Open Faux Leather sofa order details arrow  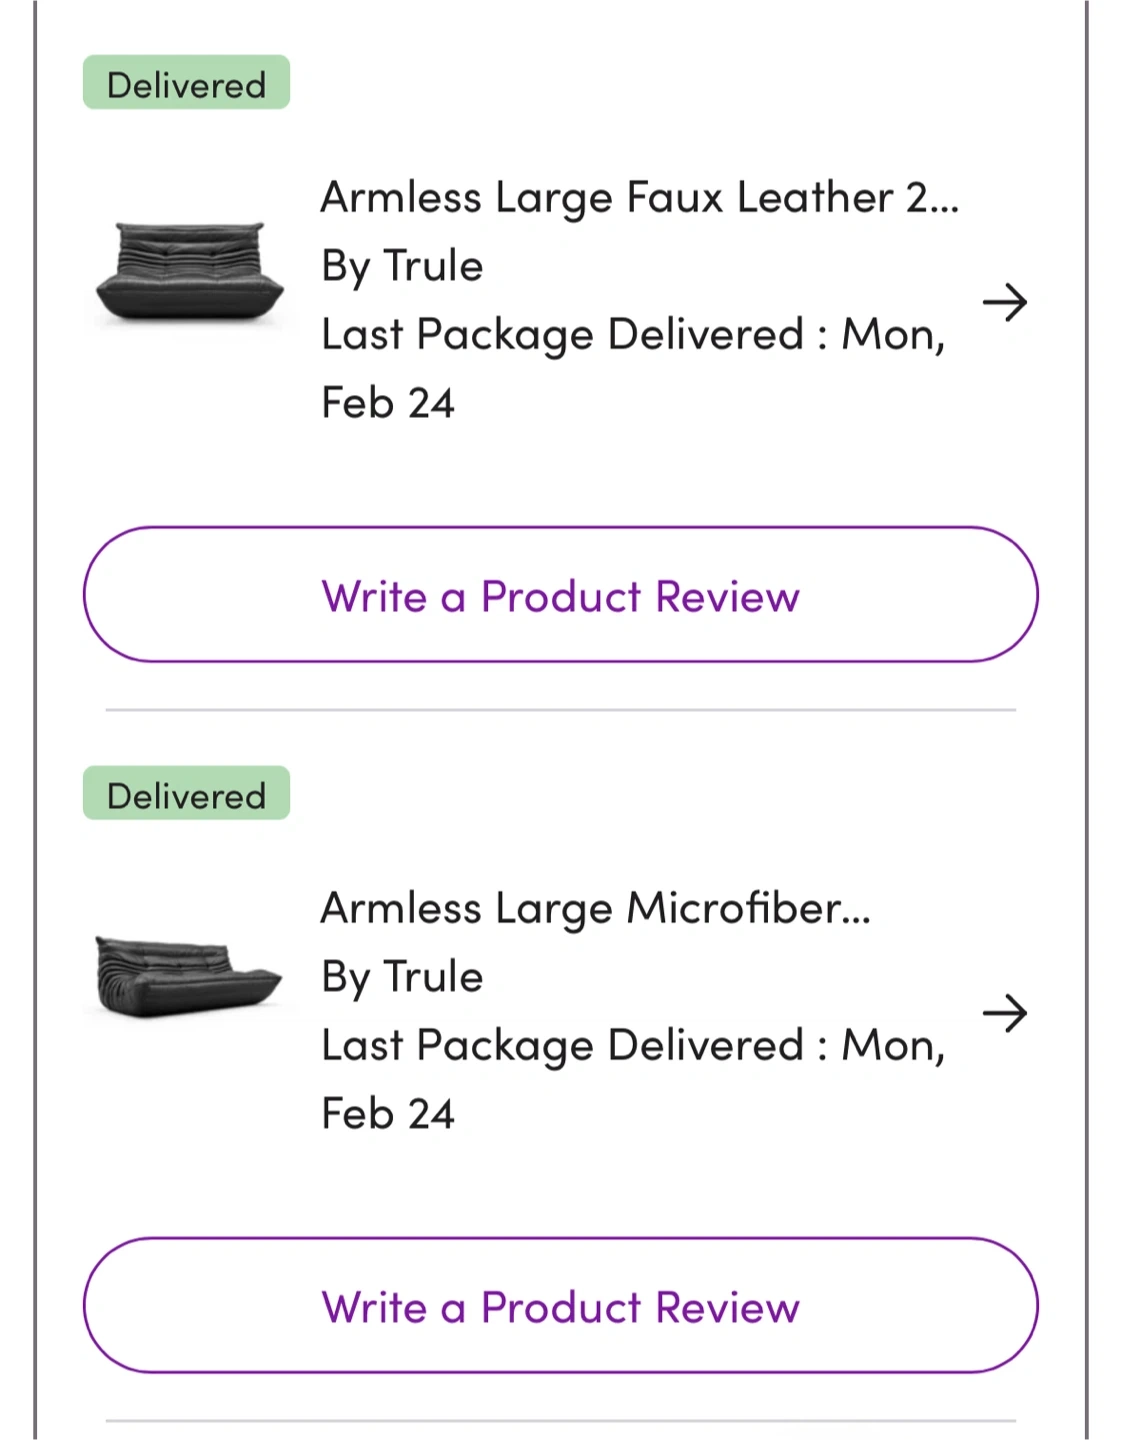1004,302
